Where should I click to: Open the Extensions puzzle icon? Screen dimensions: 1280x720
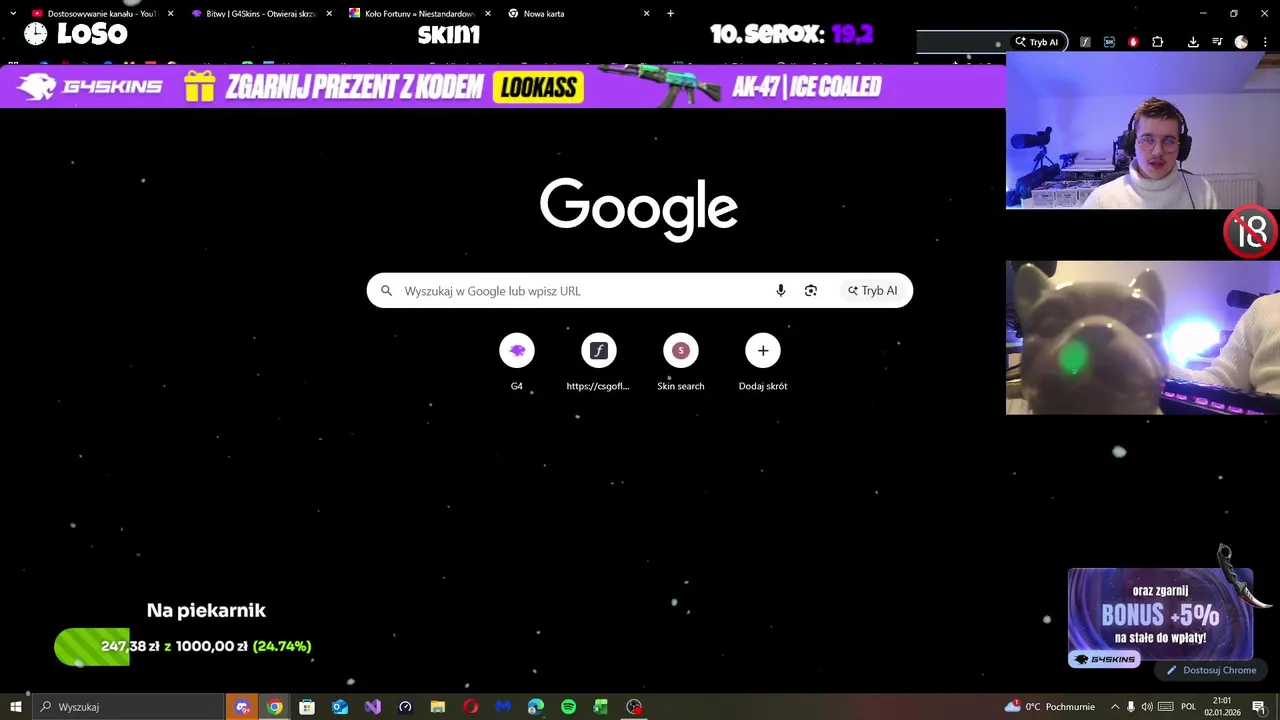click(x=1158, y=42)
